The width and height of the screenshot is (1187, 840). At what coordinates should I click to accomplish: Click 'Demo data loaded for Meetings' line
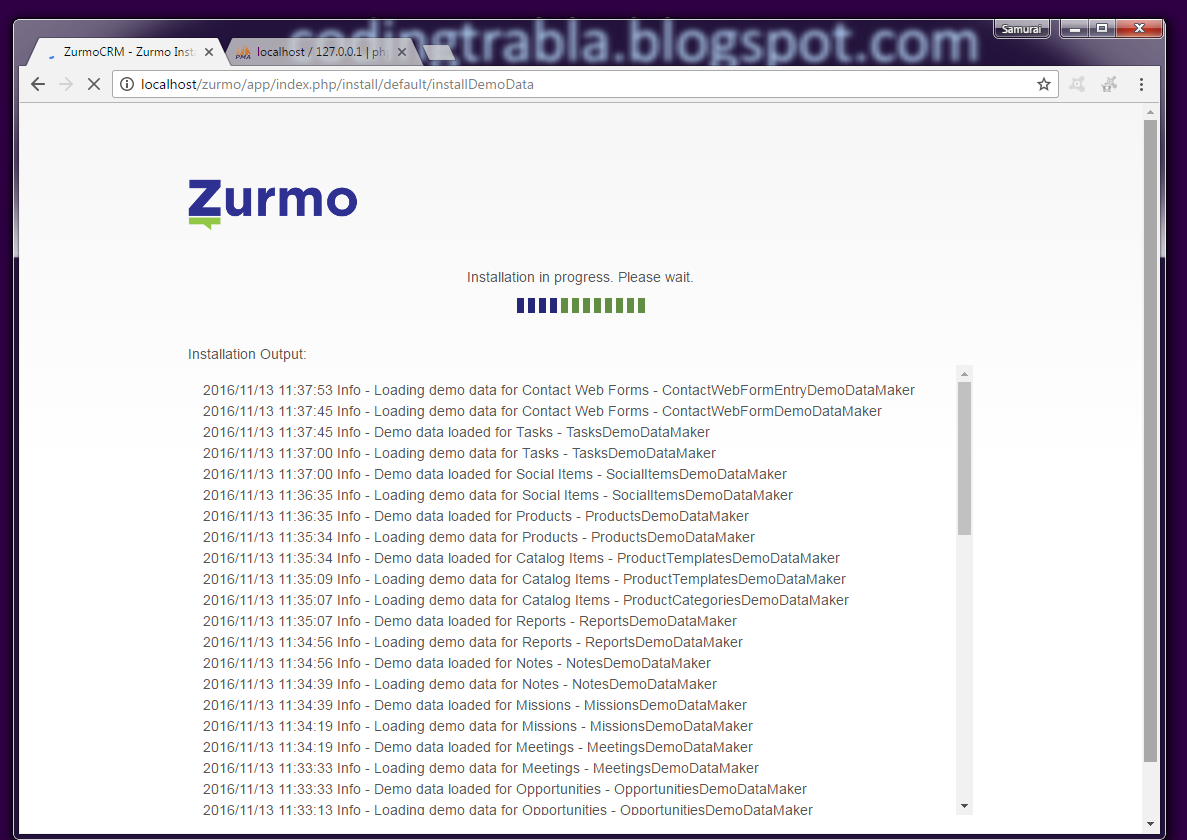click(x=478, y=748)
